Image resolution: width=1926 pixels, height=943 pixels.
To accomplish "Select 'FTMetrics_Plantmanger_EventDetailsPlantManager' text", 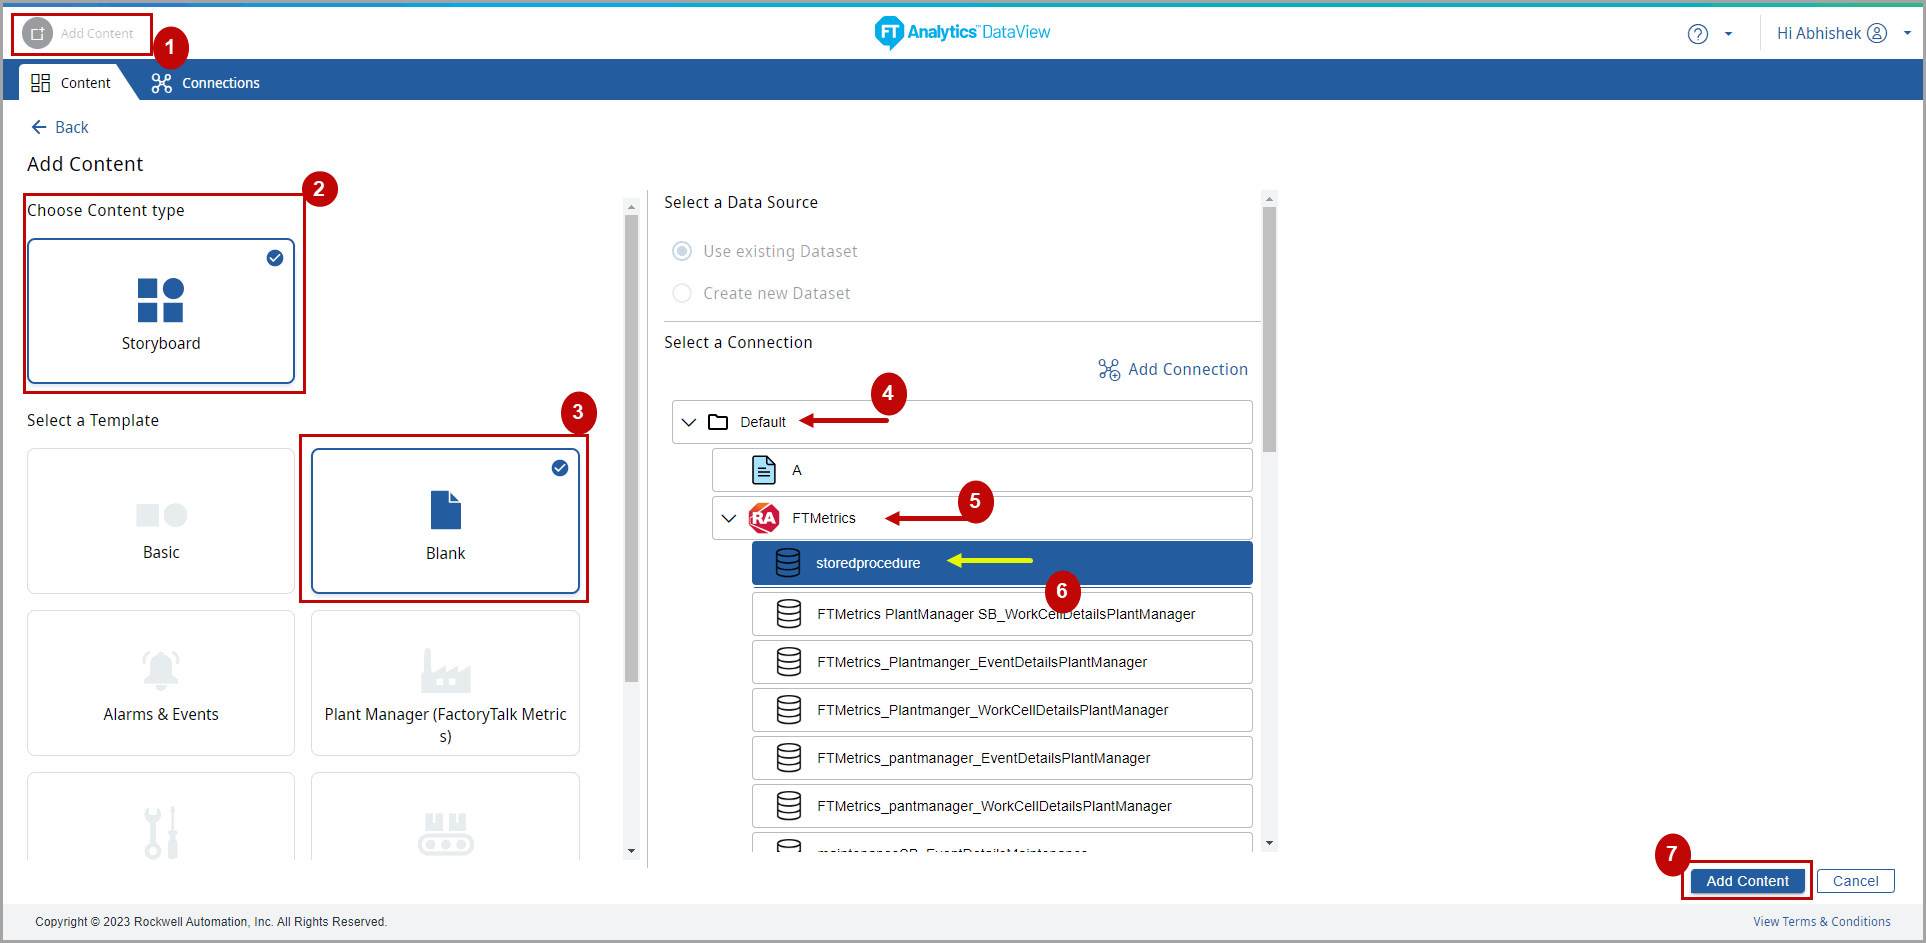I will point(982,662).
